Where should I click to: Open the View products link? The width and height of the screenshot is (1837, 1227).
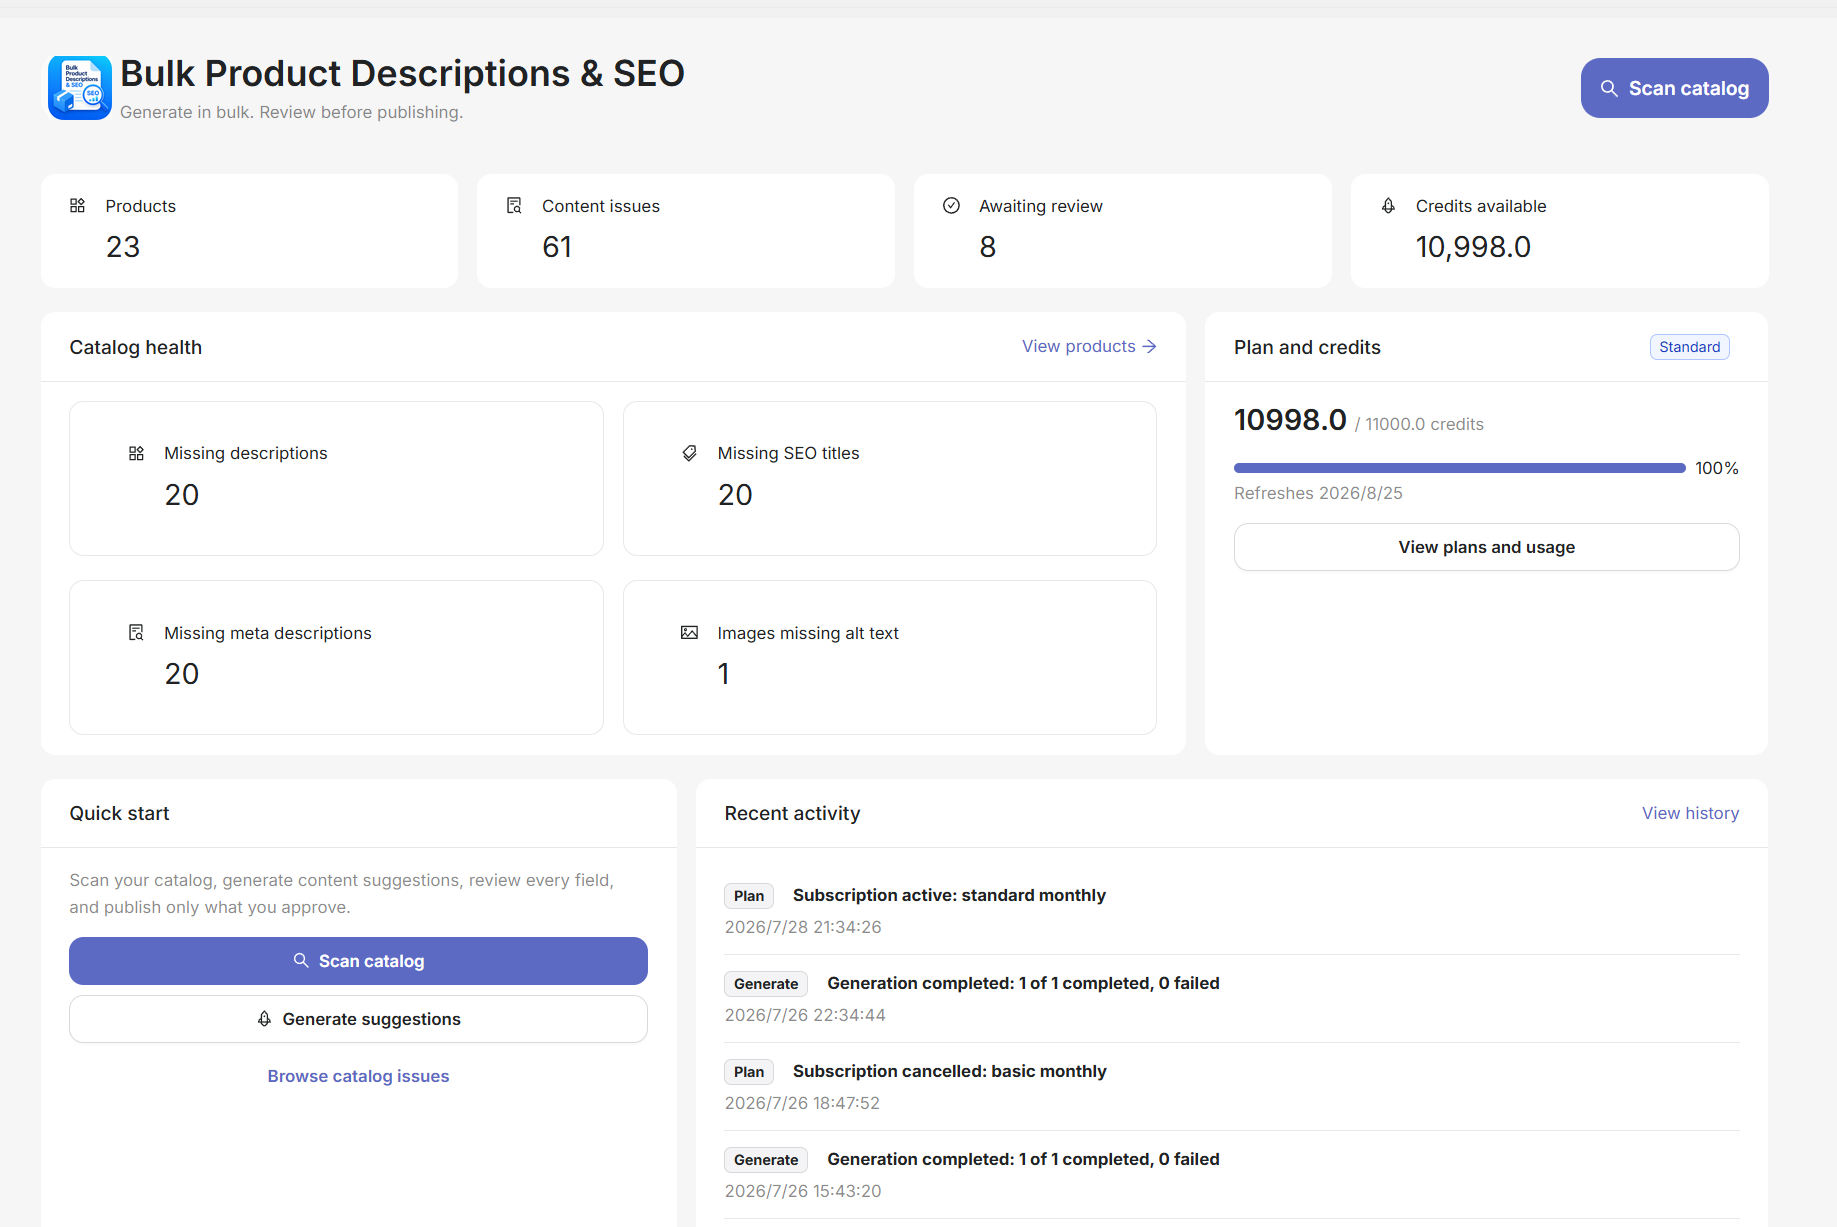click(x=1089, y=346)
